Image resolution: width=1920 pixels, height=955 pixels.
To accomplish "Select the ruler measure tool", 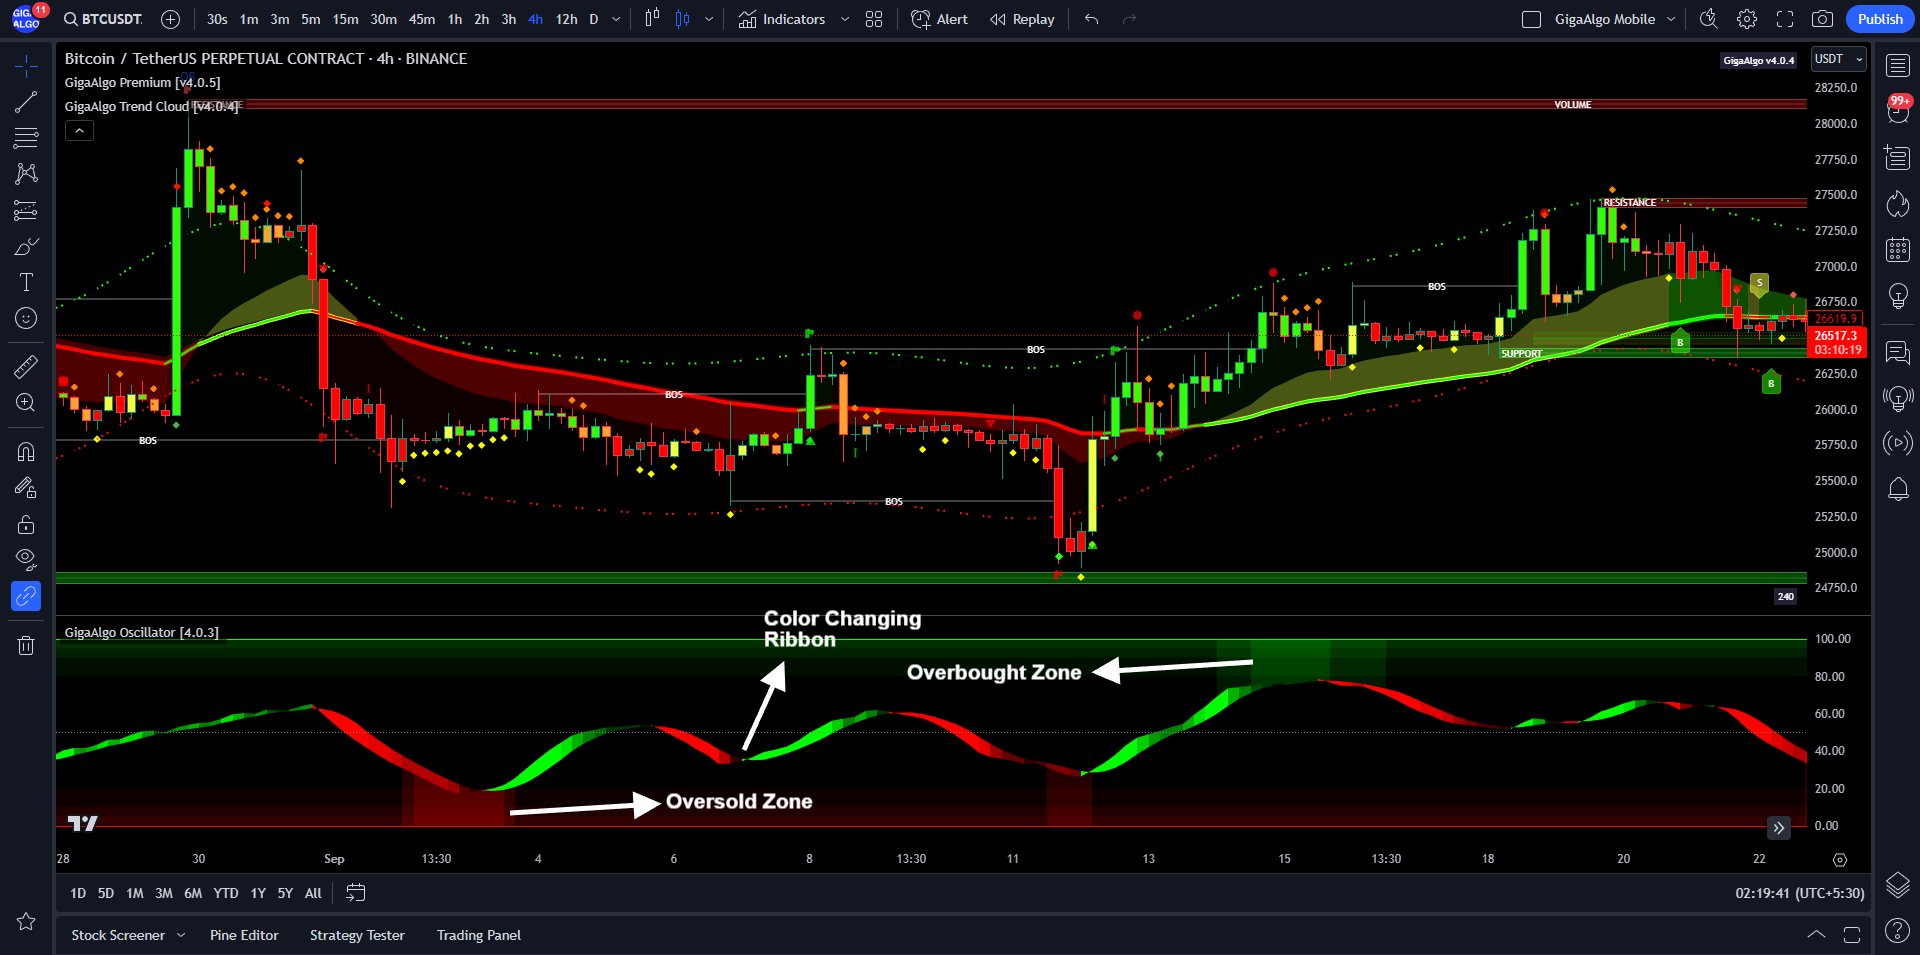I will [26, 366].
